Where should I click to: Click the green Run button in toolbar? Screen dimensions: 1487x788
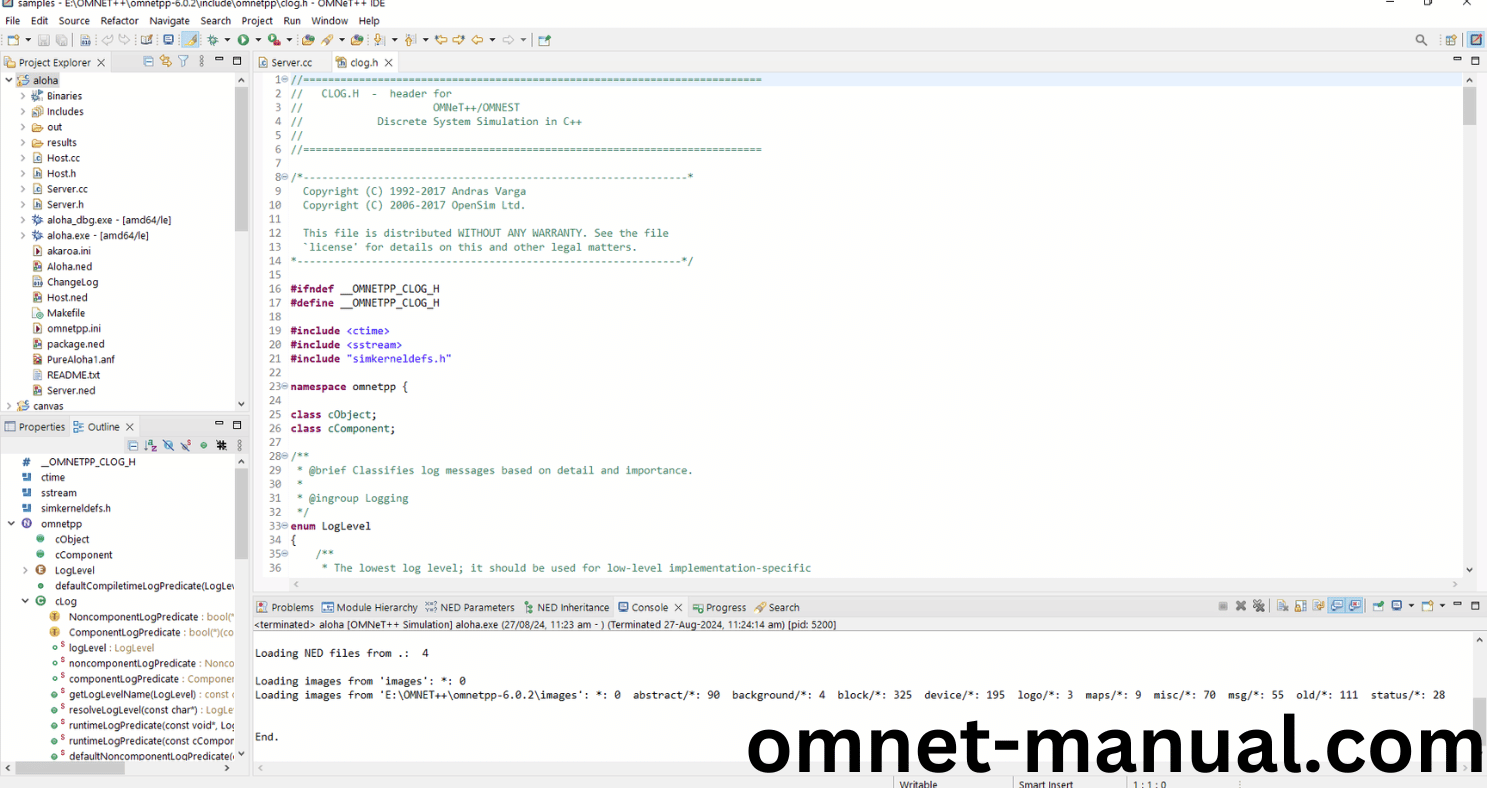243,40
